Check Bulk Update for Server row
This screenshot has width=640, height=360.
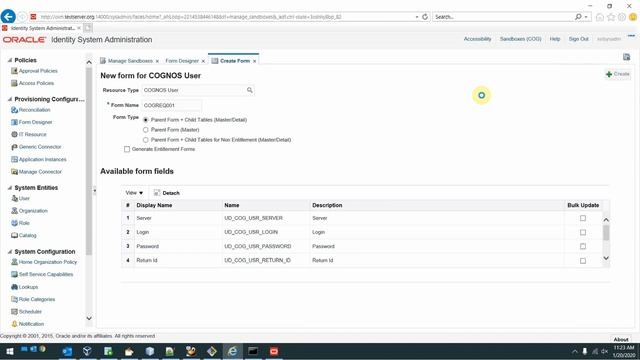pos(583,218)
